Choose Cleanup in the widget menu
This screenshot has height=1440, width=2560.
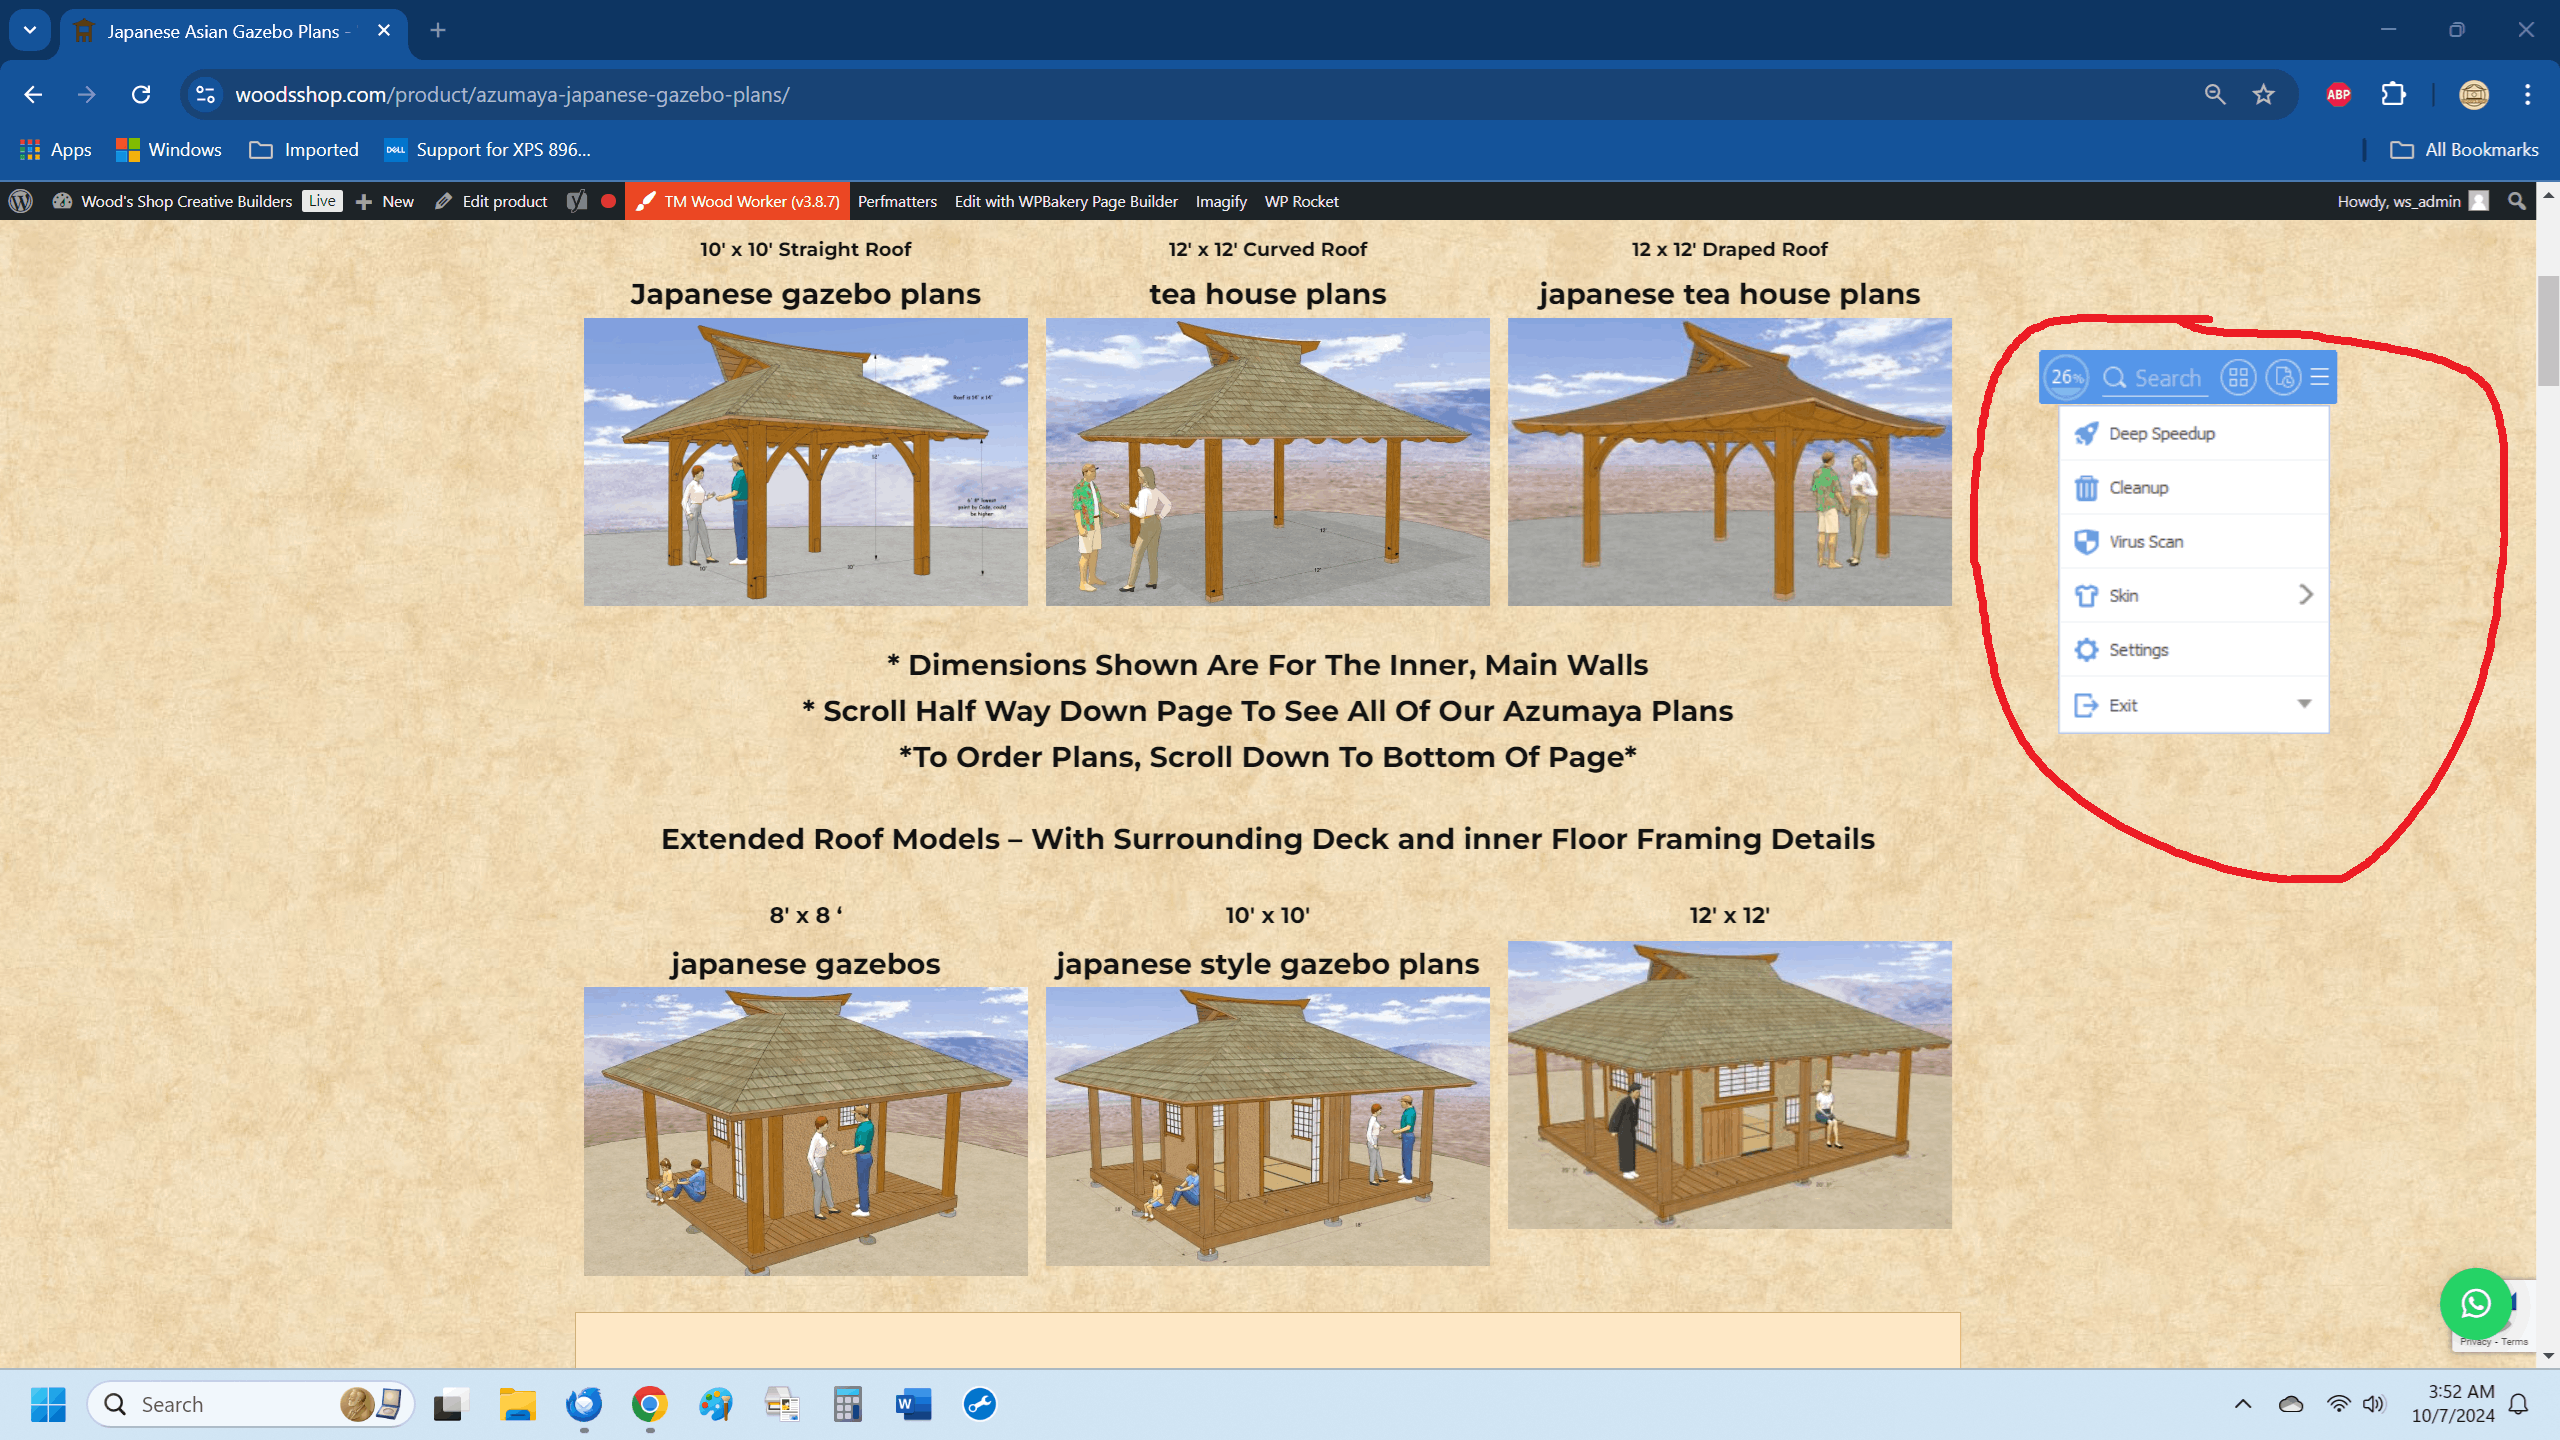2194,487
